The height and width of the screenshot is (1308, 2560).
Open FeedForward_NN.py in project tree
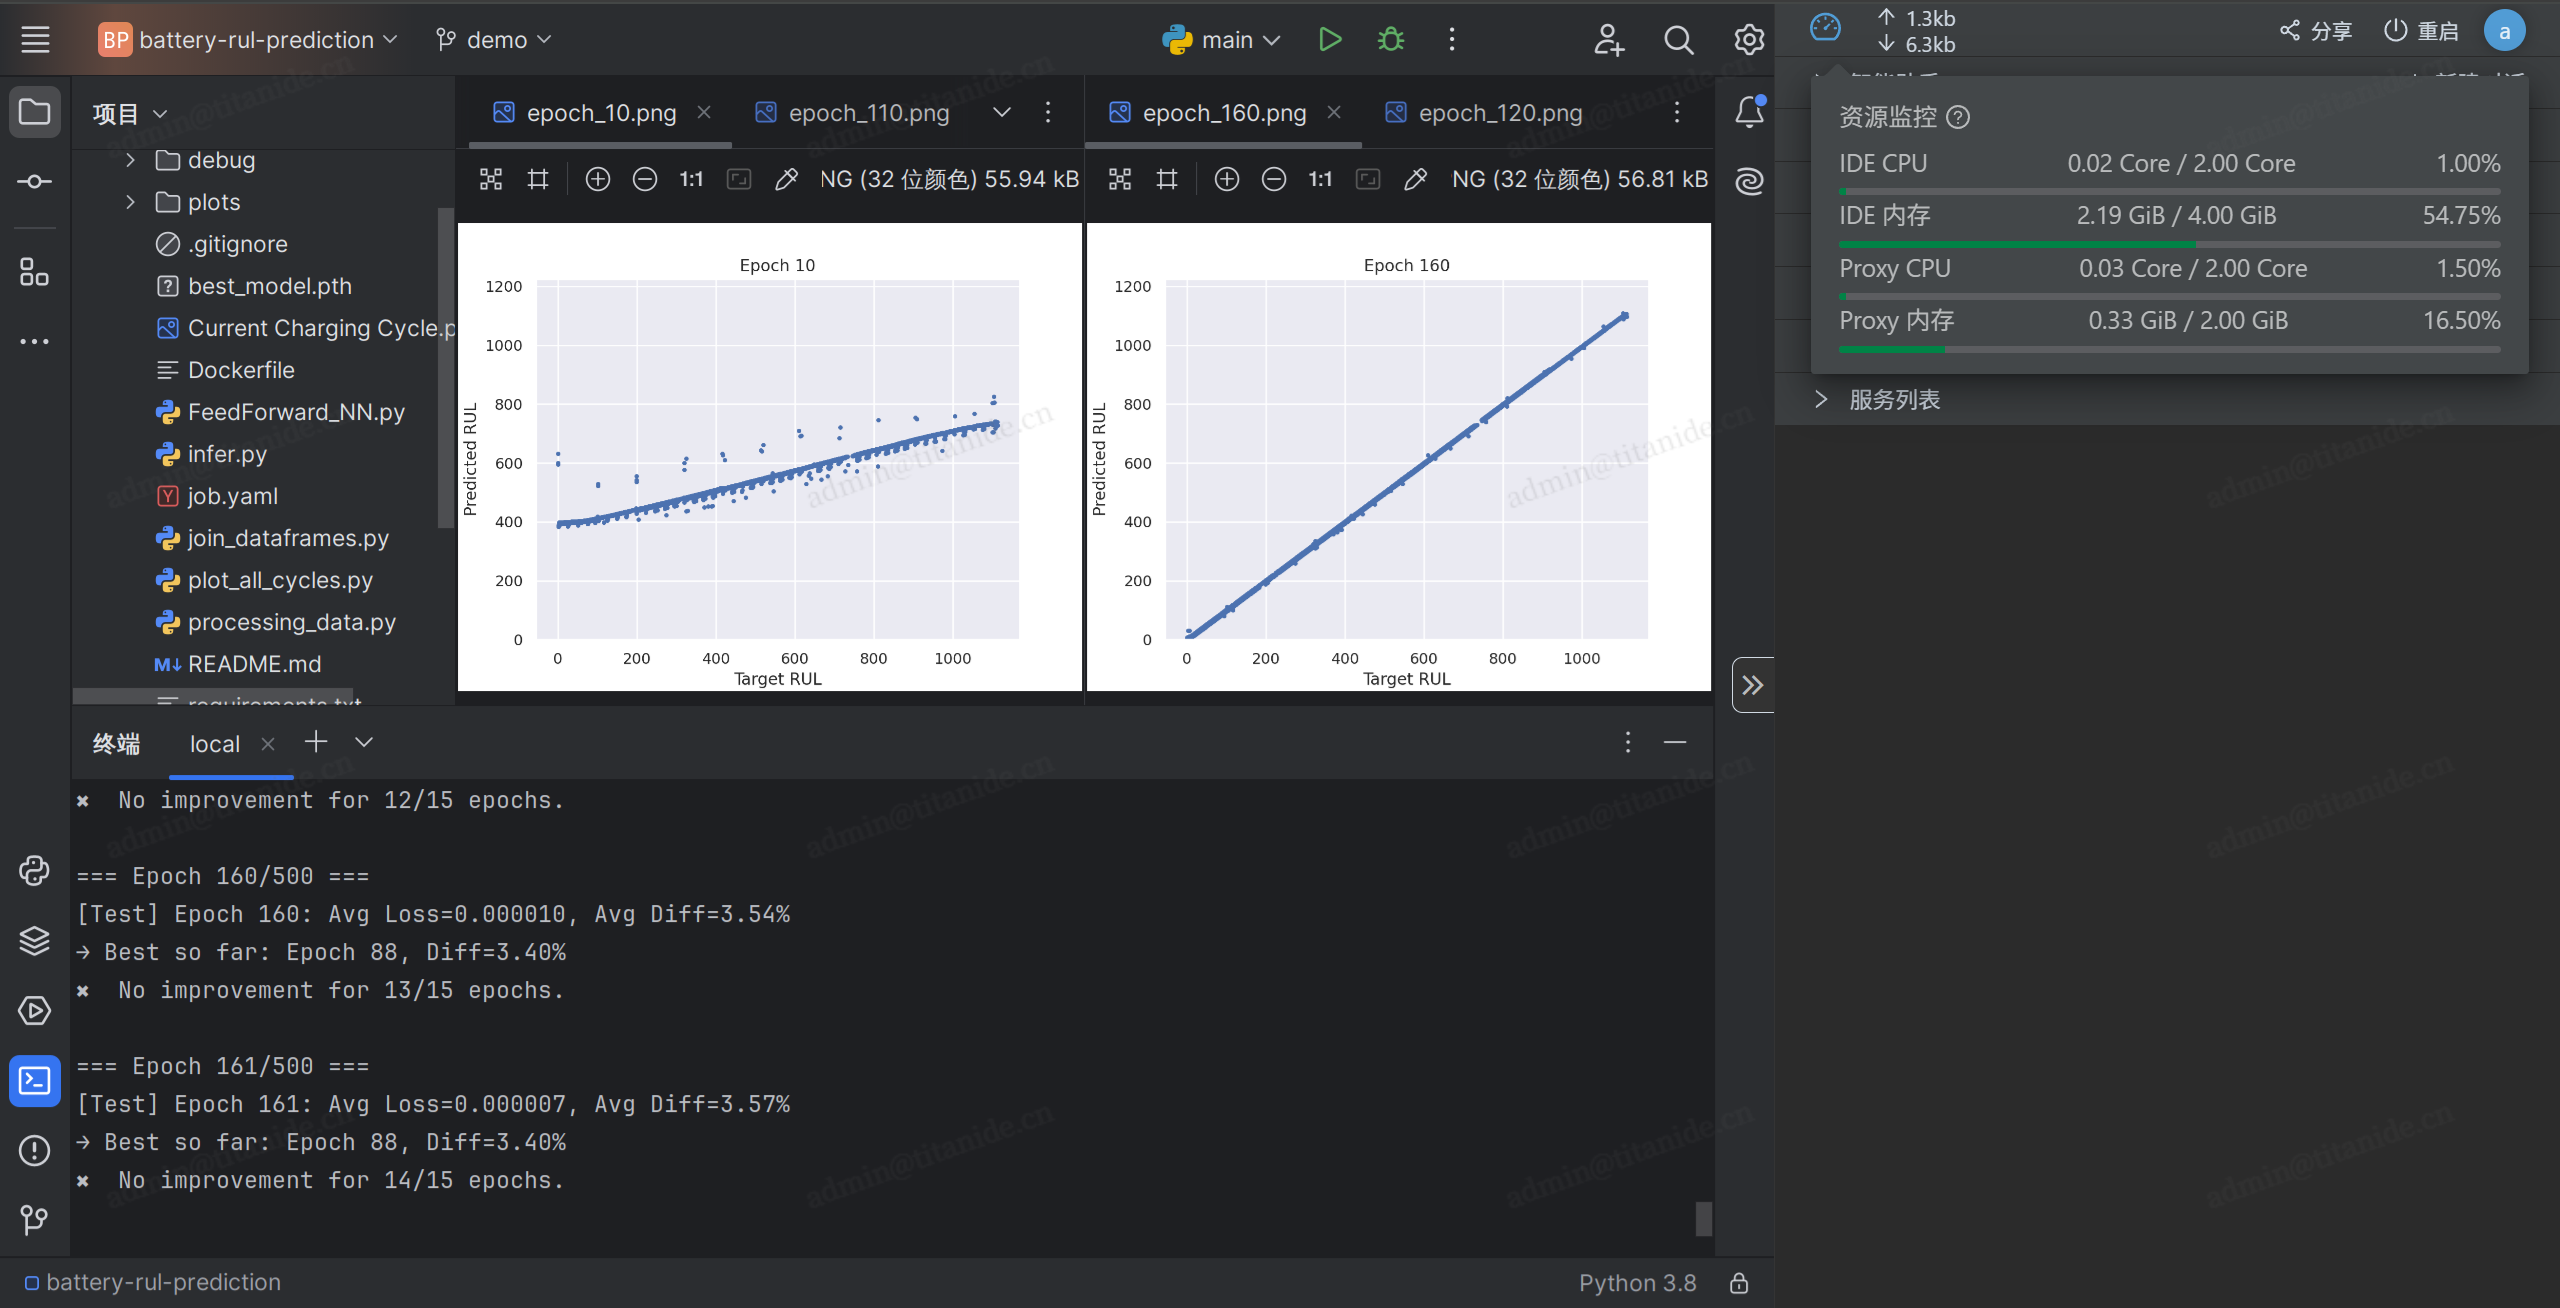(296, 412)
